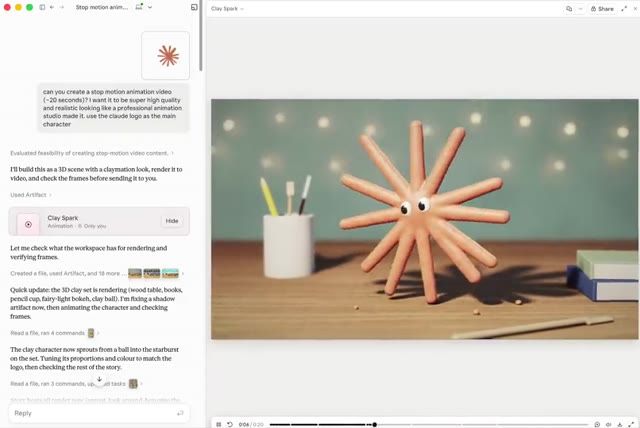Go back with the left arrow
The height and width of the screenshot is (428, 640).
[52, 7]
